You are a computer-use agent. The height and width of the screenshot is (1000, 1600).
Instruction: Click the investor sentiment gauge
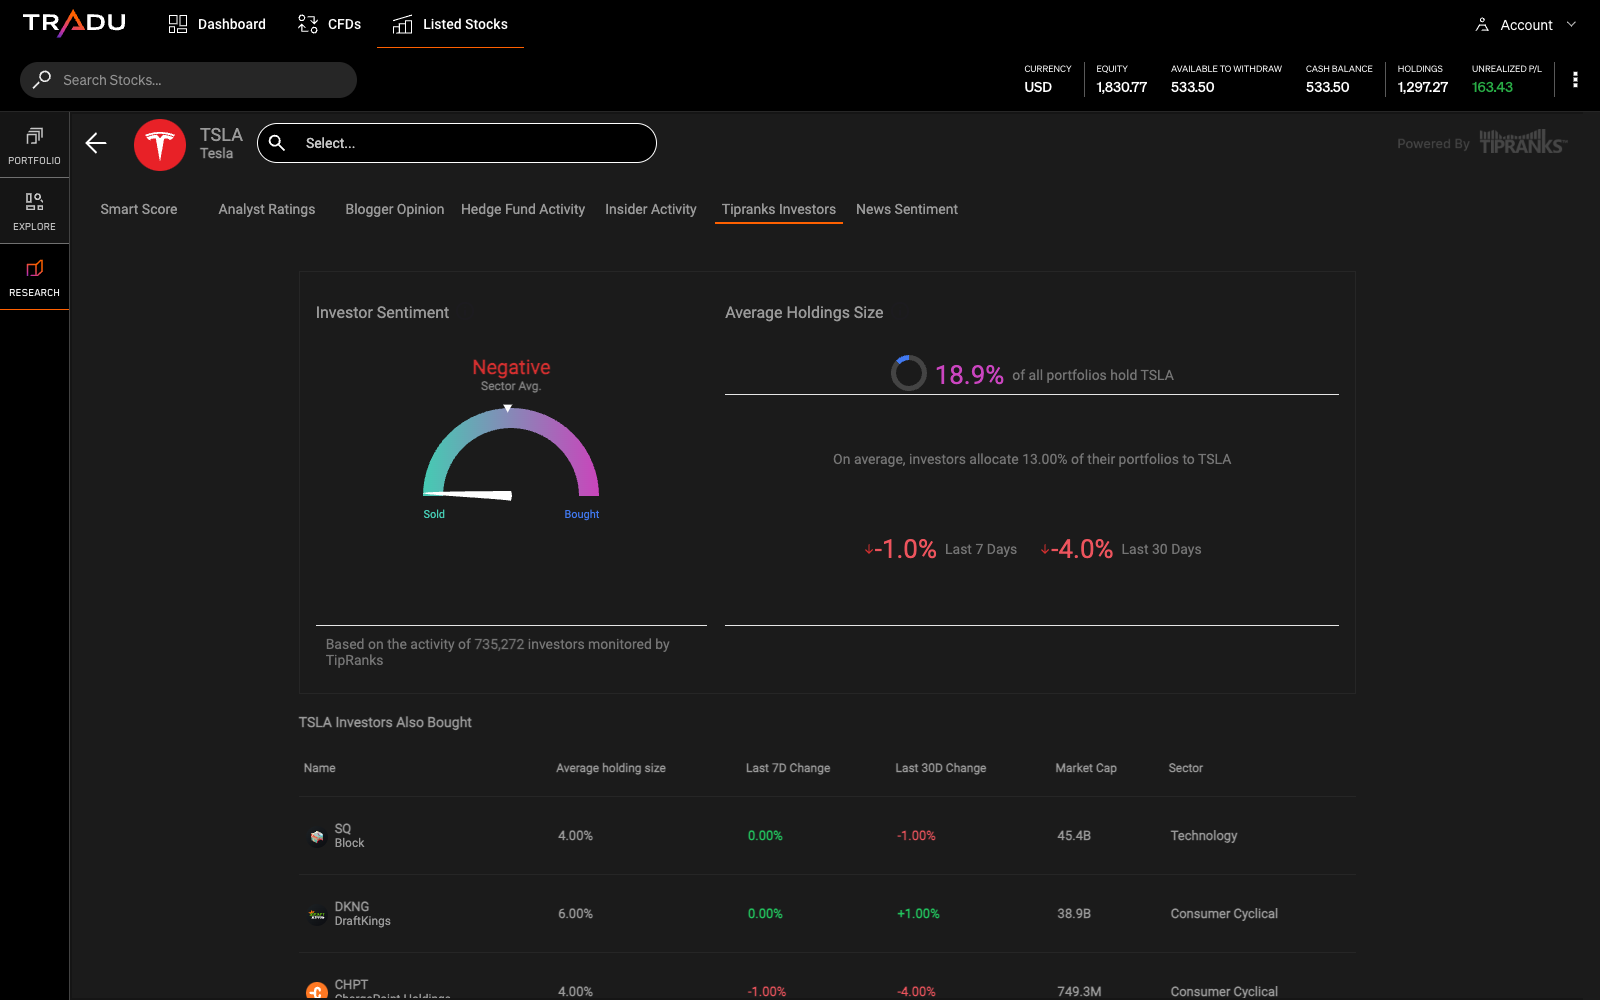[x=511, y=453]
